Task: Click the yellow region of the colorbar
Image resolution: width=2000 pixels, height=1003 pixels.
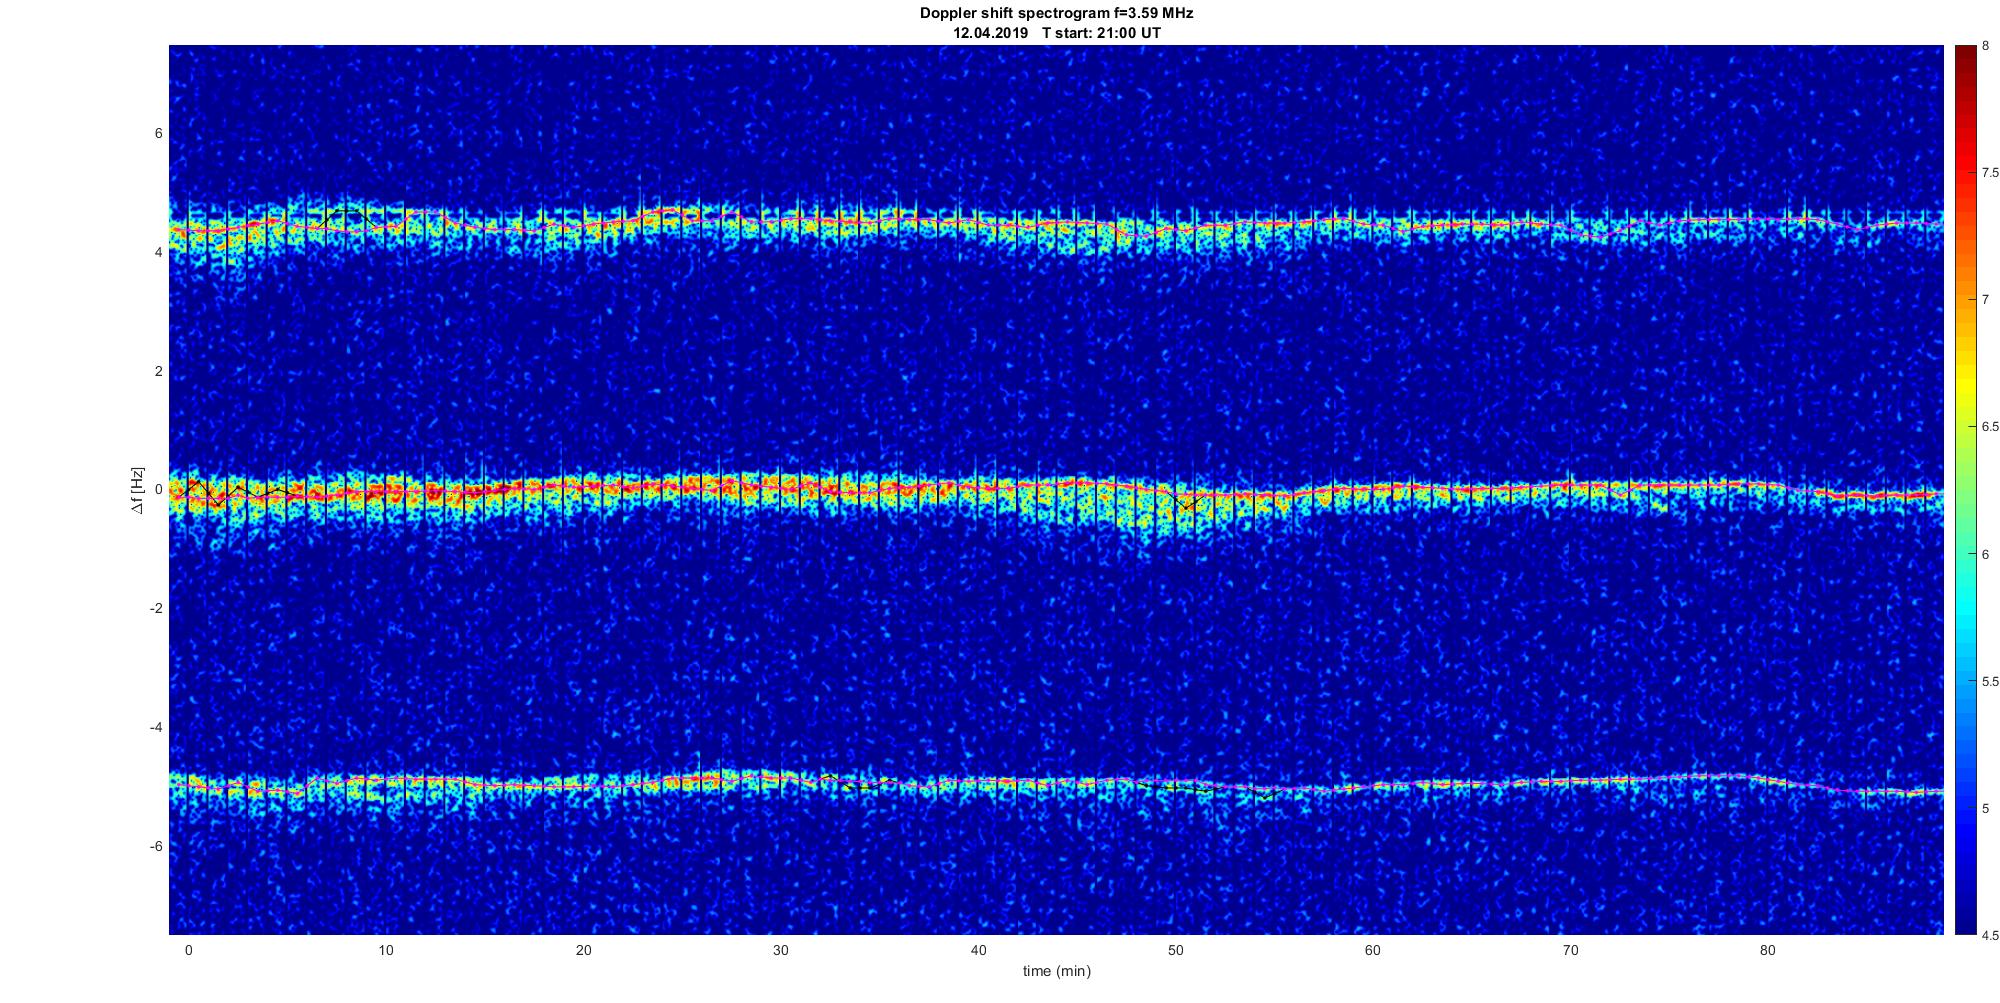Action: pyautogui.click(x=1965, y=385)
